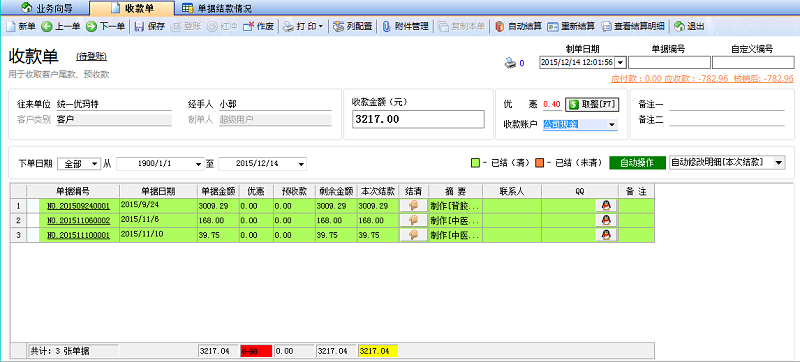
Task: Open column configuration 列配置
Action: [352, 27]
